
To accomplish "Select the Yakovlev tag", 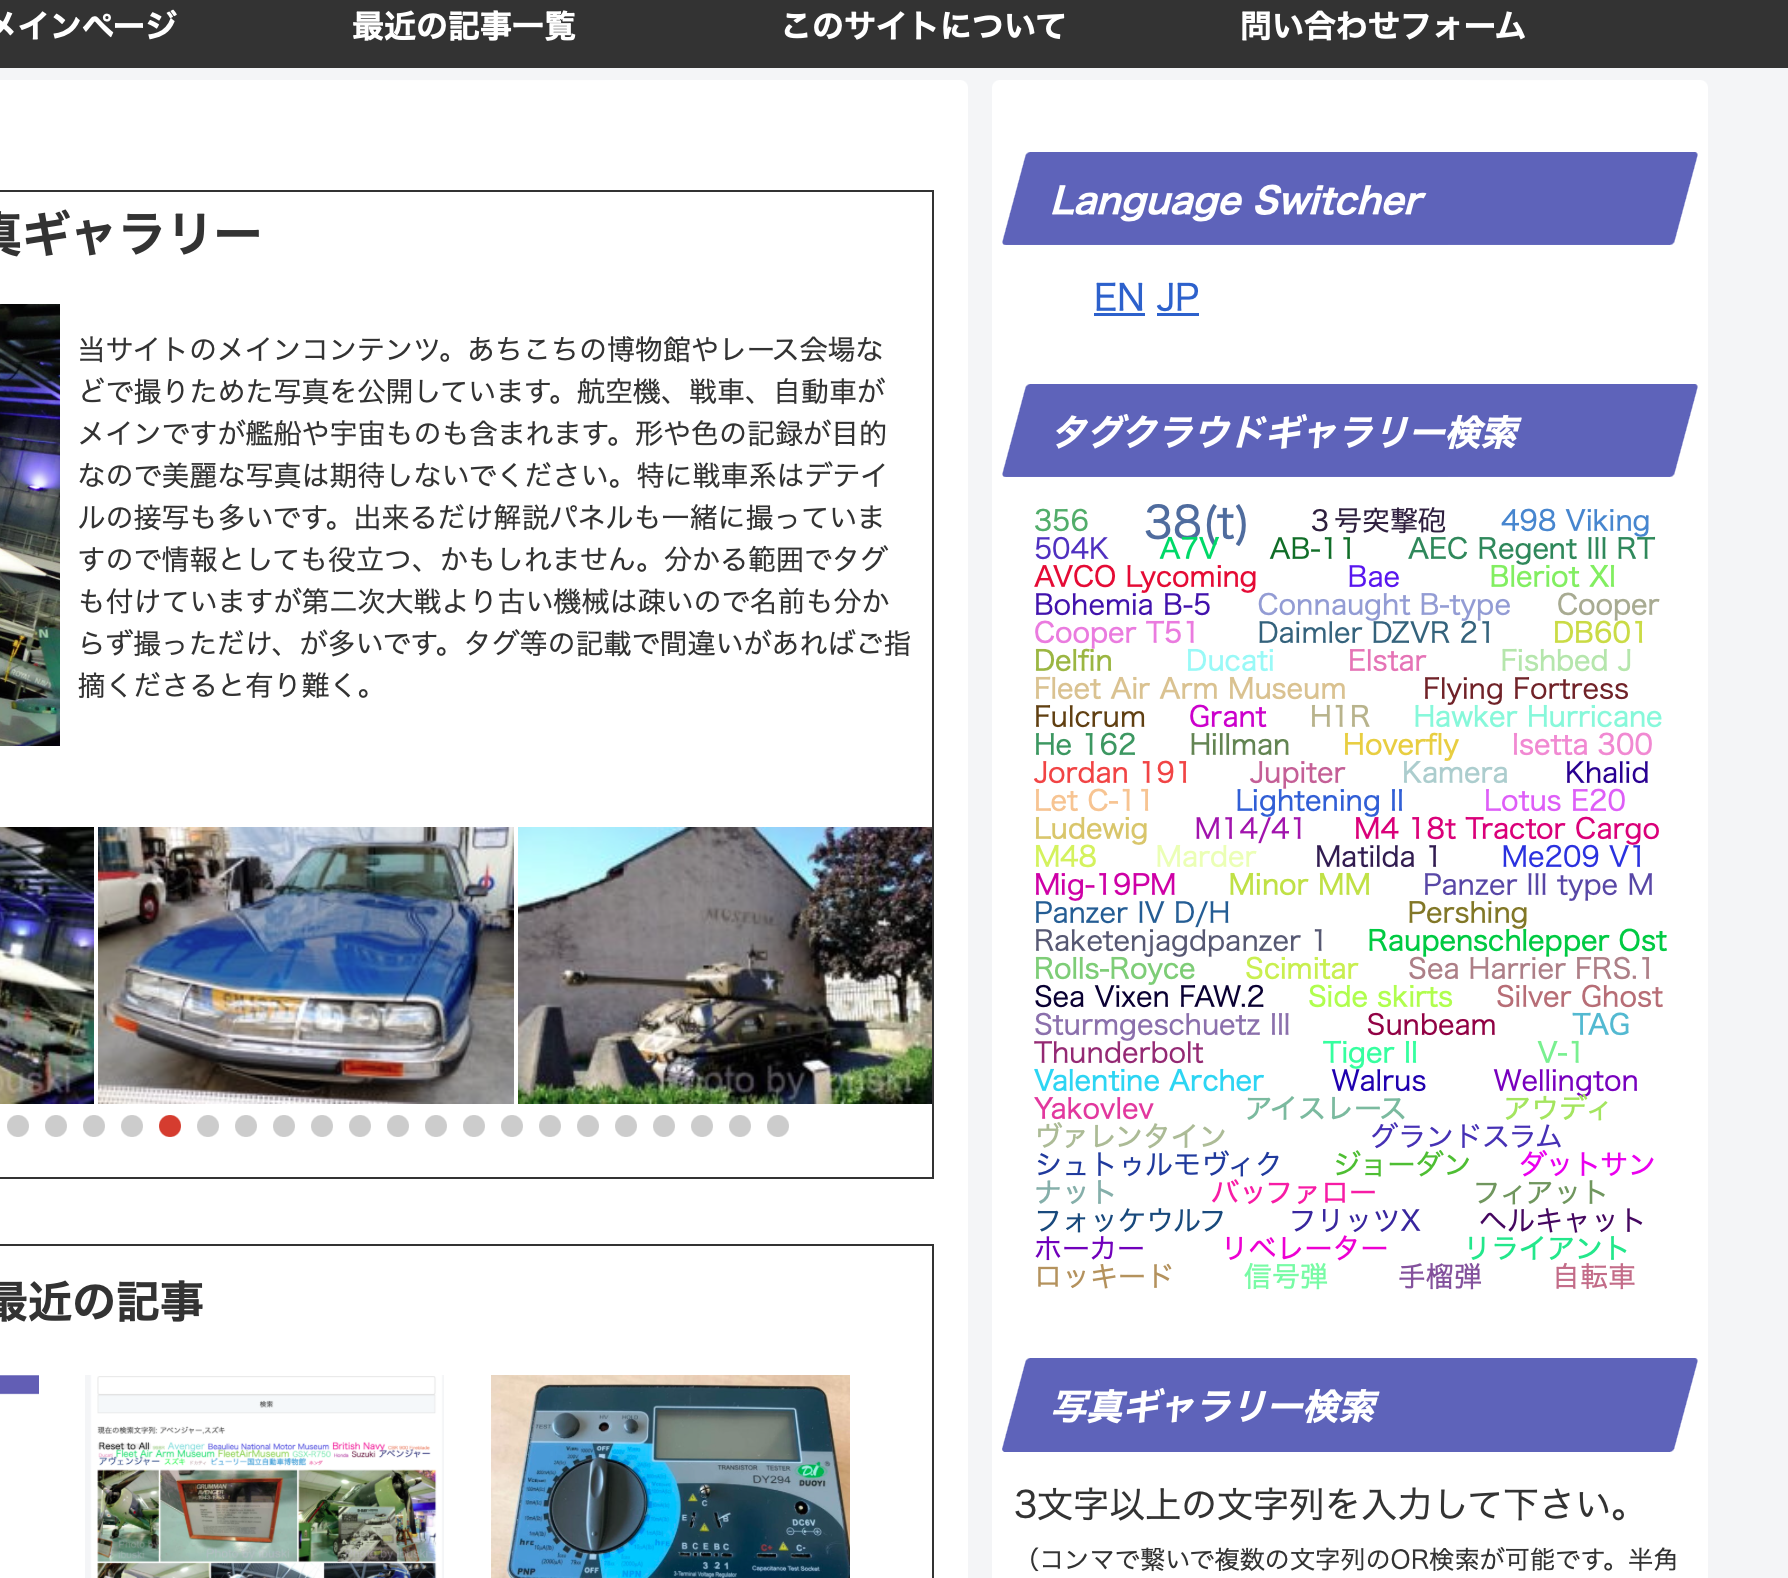I will (1093, 1109).
